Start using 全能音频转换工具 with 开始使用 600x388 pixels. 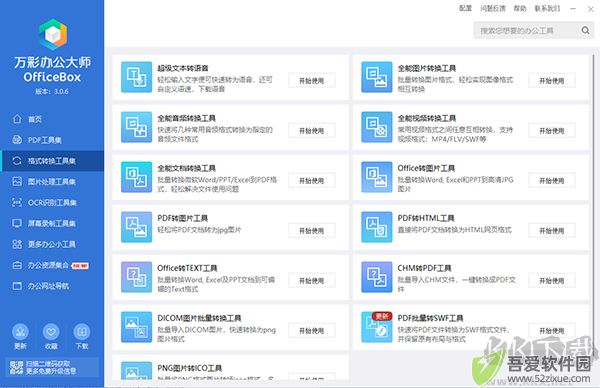(311, 131)
